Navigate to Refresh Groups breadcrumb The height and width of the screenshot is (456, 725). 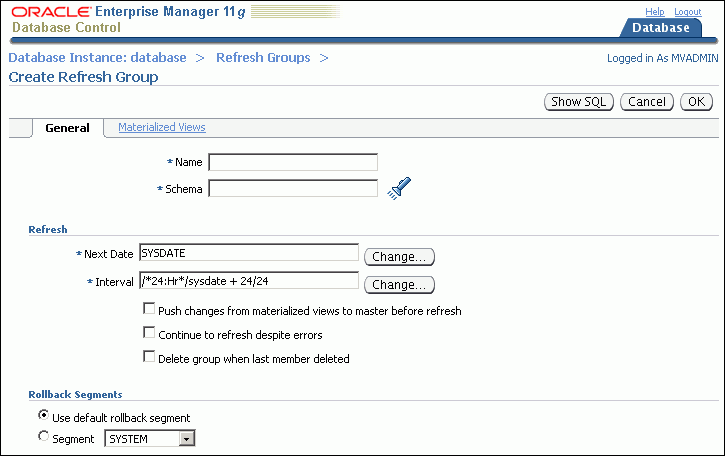point(263,58)
